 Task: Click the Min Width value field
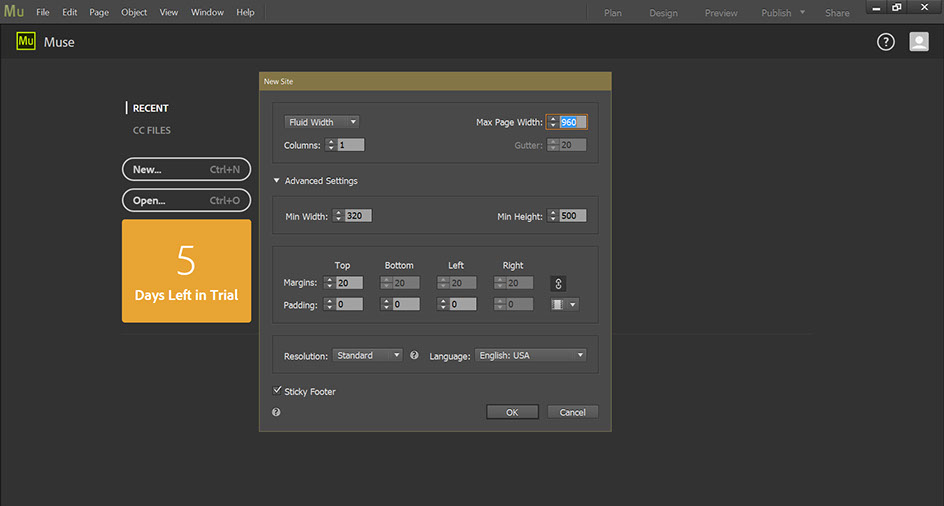358,216
